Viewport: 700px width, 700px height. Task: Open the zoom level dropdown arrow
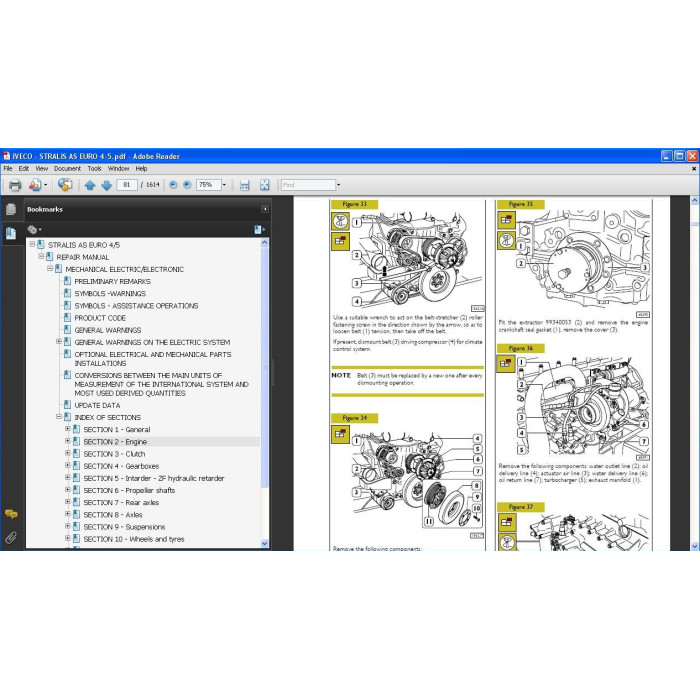click(224, 185)
